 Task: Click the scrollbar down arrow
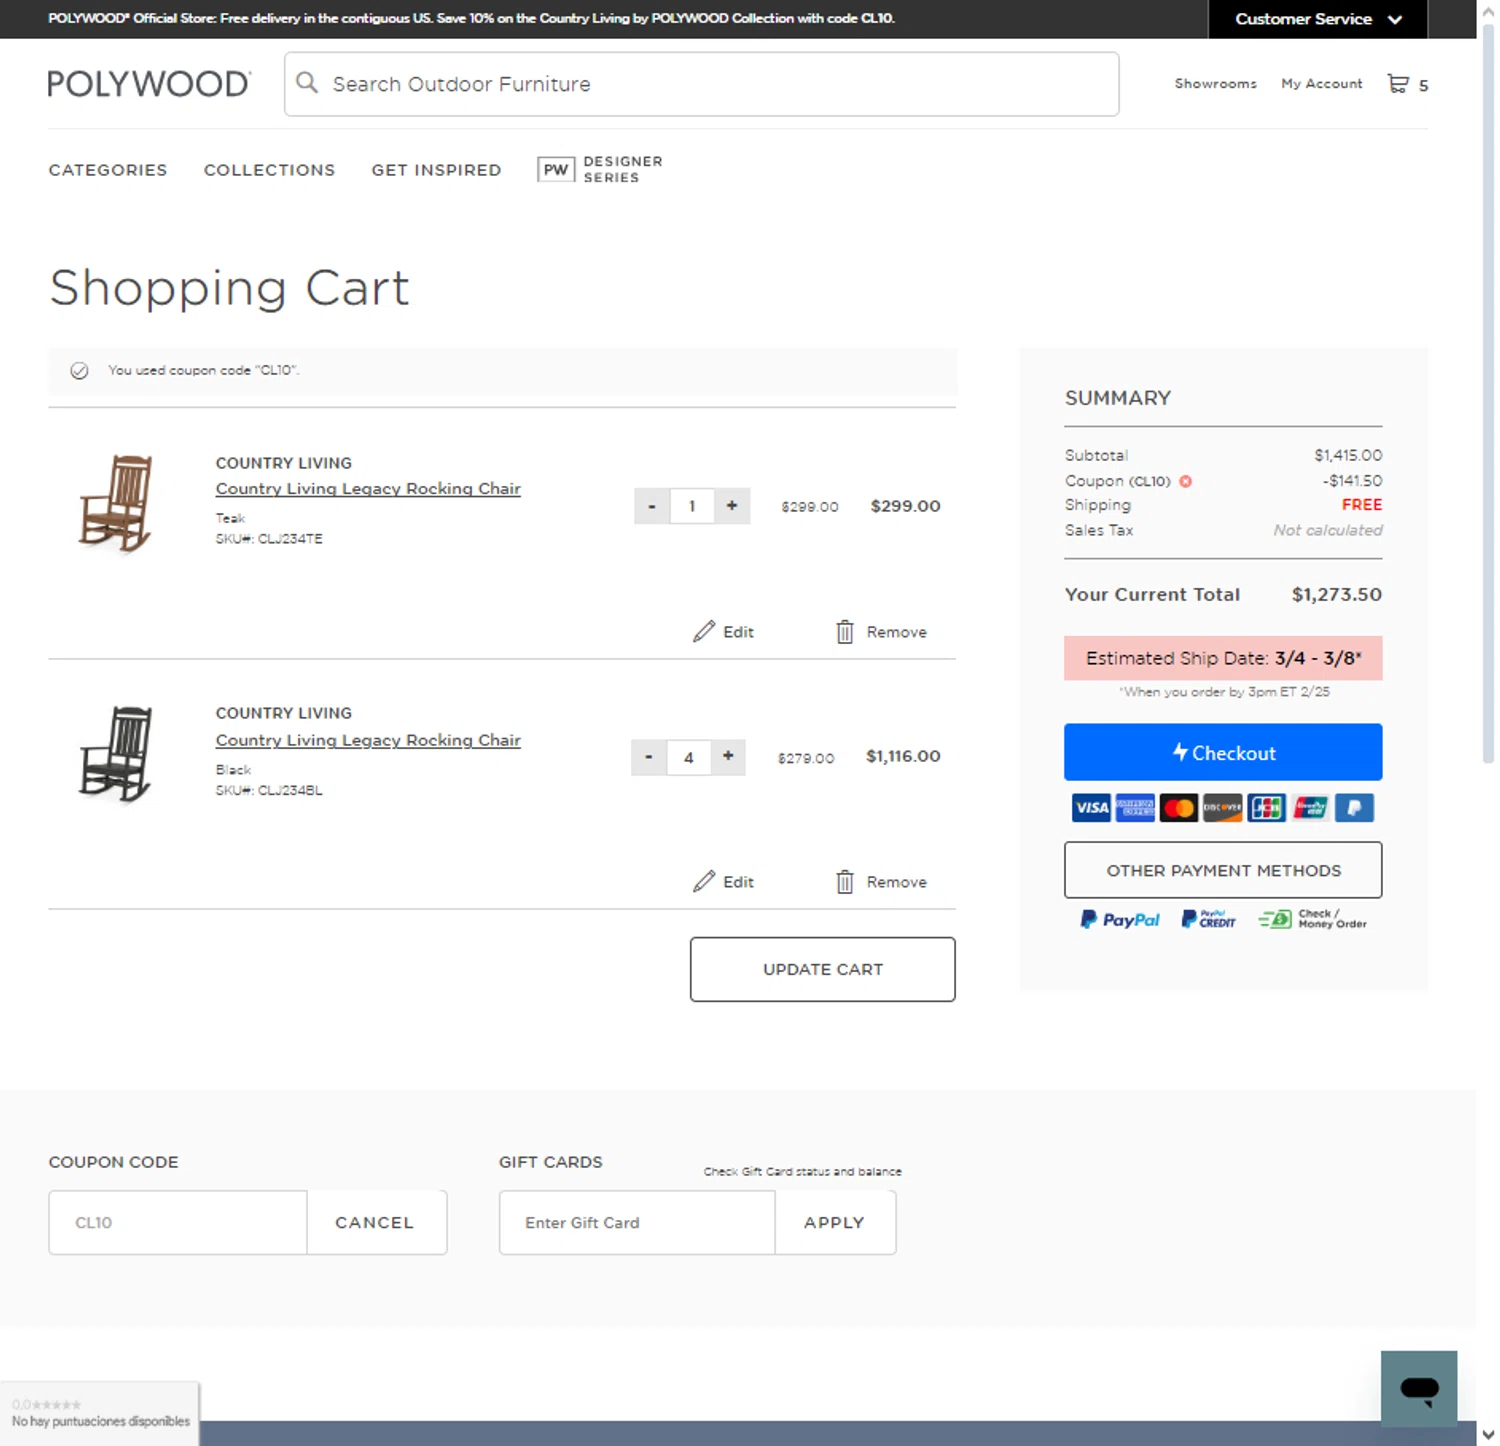(x=1488, y=1434)
